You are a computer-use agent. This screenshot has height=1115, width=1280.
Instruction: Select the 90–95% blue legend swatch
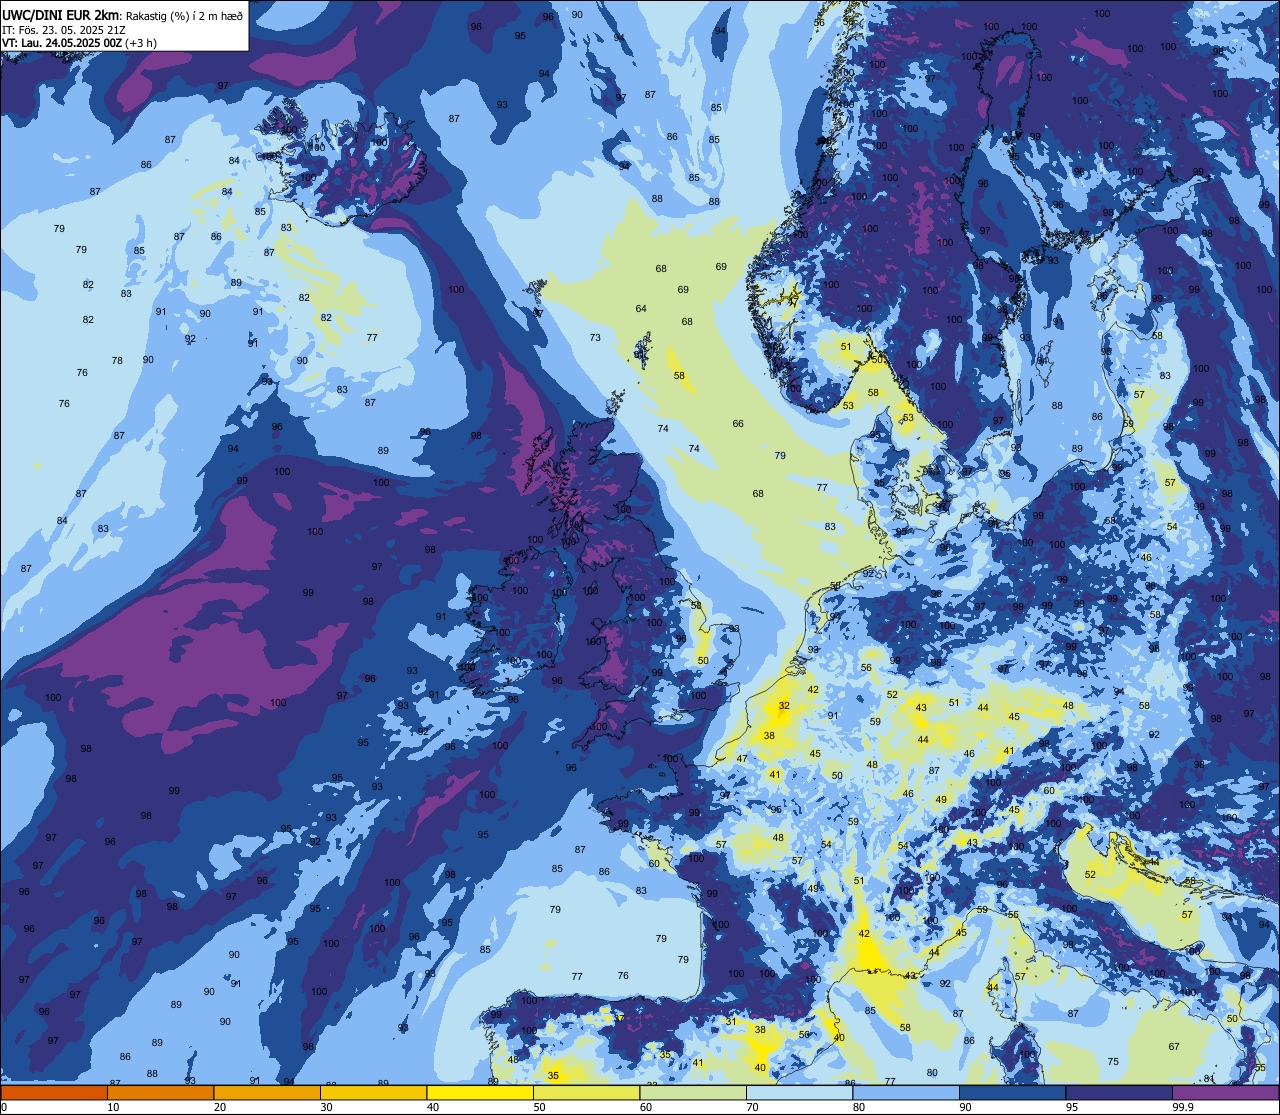tap(1012, 1093)
